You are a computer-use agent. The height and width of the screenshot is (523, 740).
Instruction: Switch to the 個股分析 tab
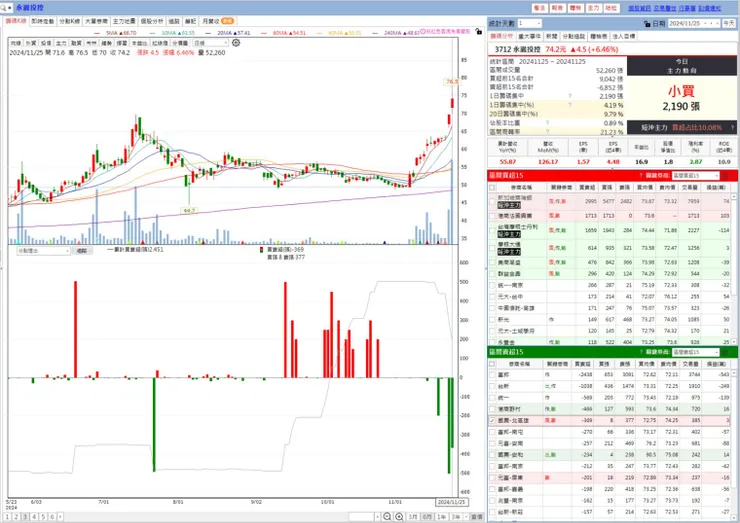[x=152, y=21]
